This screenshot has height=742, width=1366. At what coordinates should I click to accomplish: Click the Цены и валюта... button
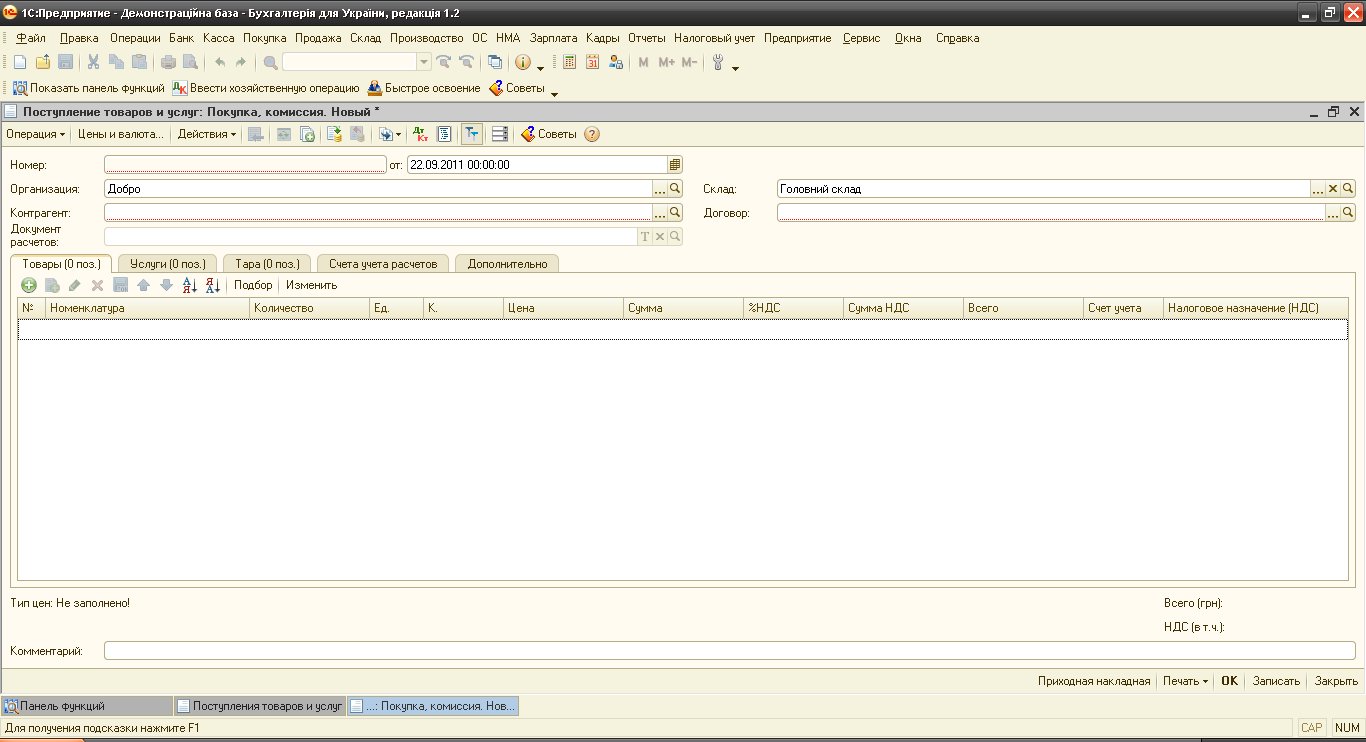(120, 134)
